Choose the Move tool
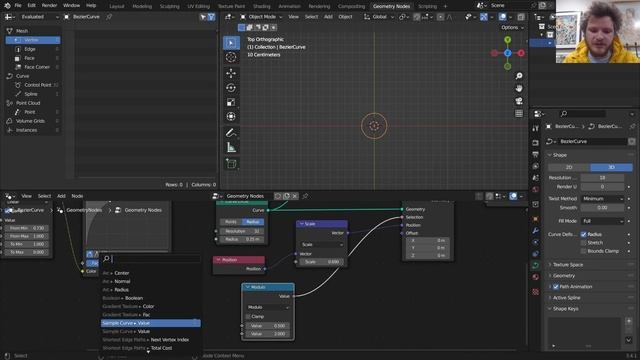 231,73
